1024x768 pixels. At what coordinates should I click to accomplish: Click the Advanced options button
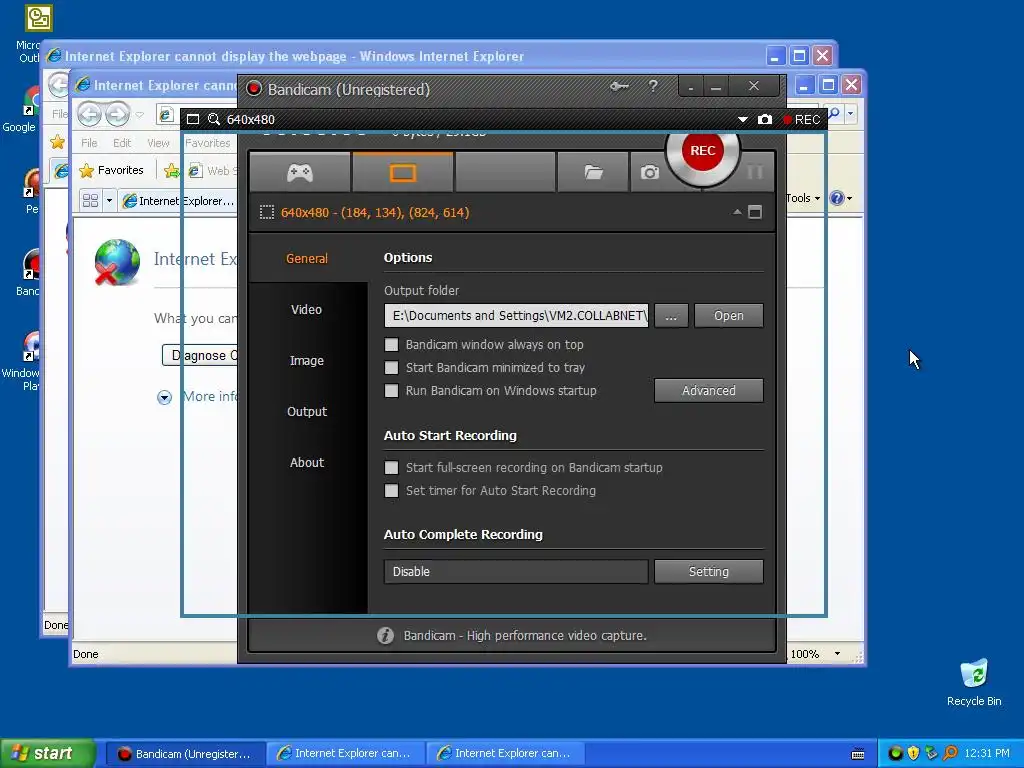coord(709,391)
